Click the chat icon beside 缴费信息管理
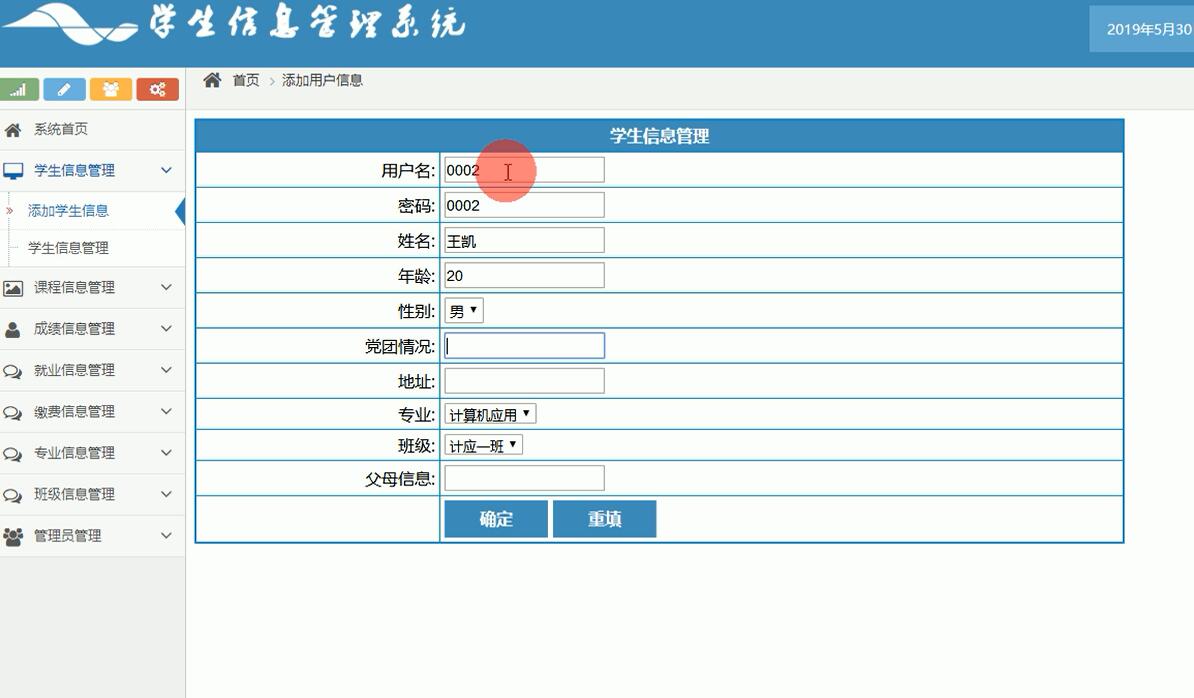The height and width of the screenshot is (698, 1194). (x=13, y=413)
